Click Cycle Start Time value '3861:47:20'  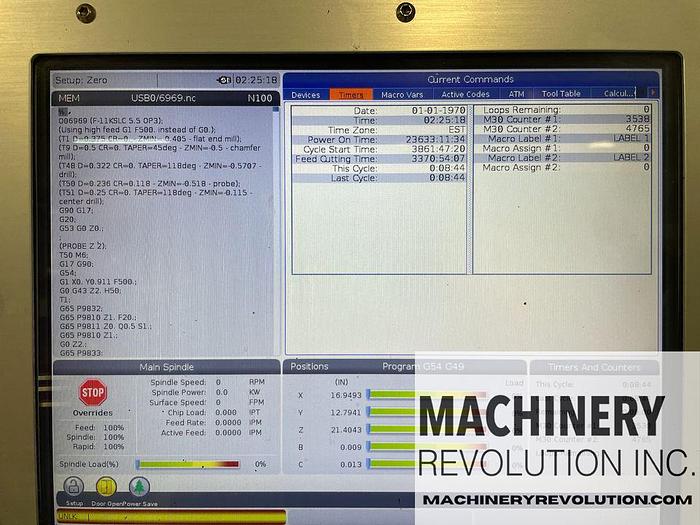438,149
